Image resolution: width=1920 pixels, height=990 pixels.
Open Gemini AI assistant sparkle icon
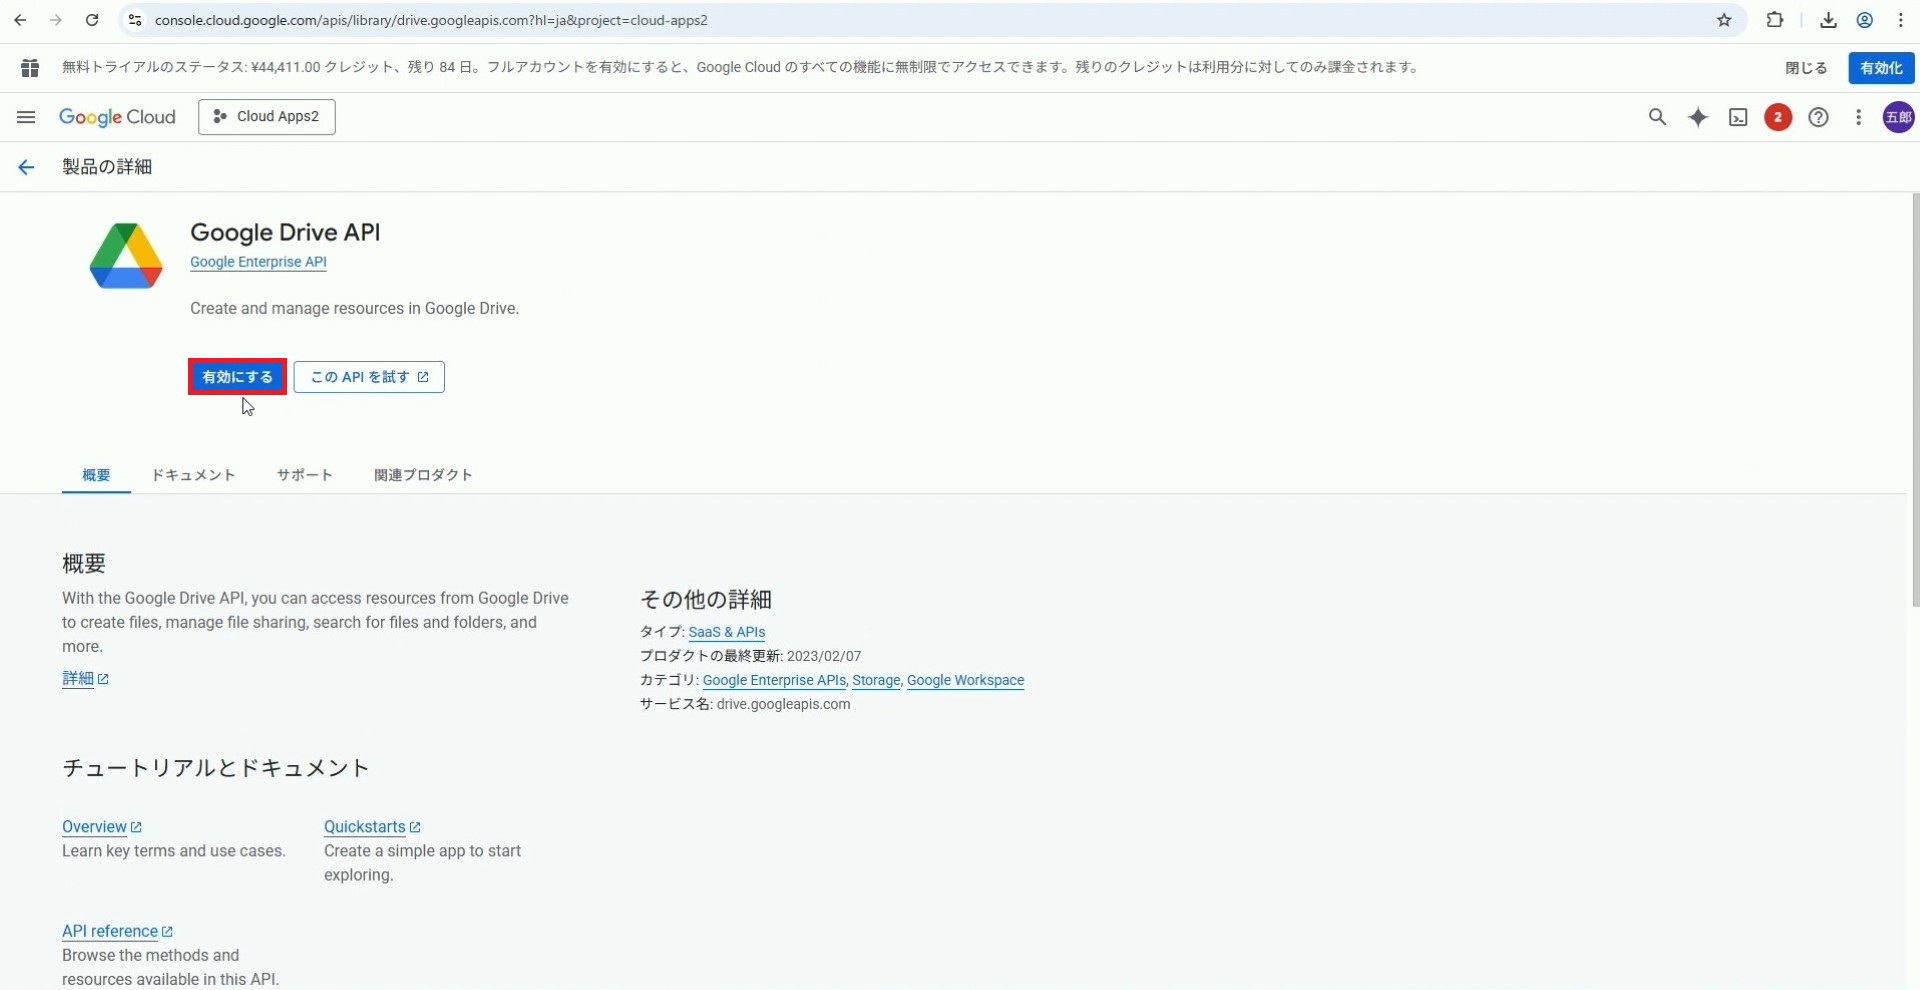(x=1698, y=117)
